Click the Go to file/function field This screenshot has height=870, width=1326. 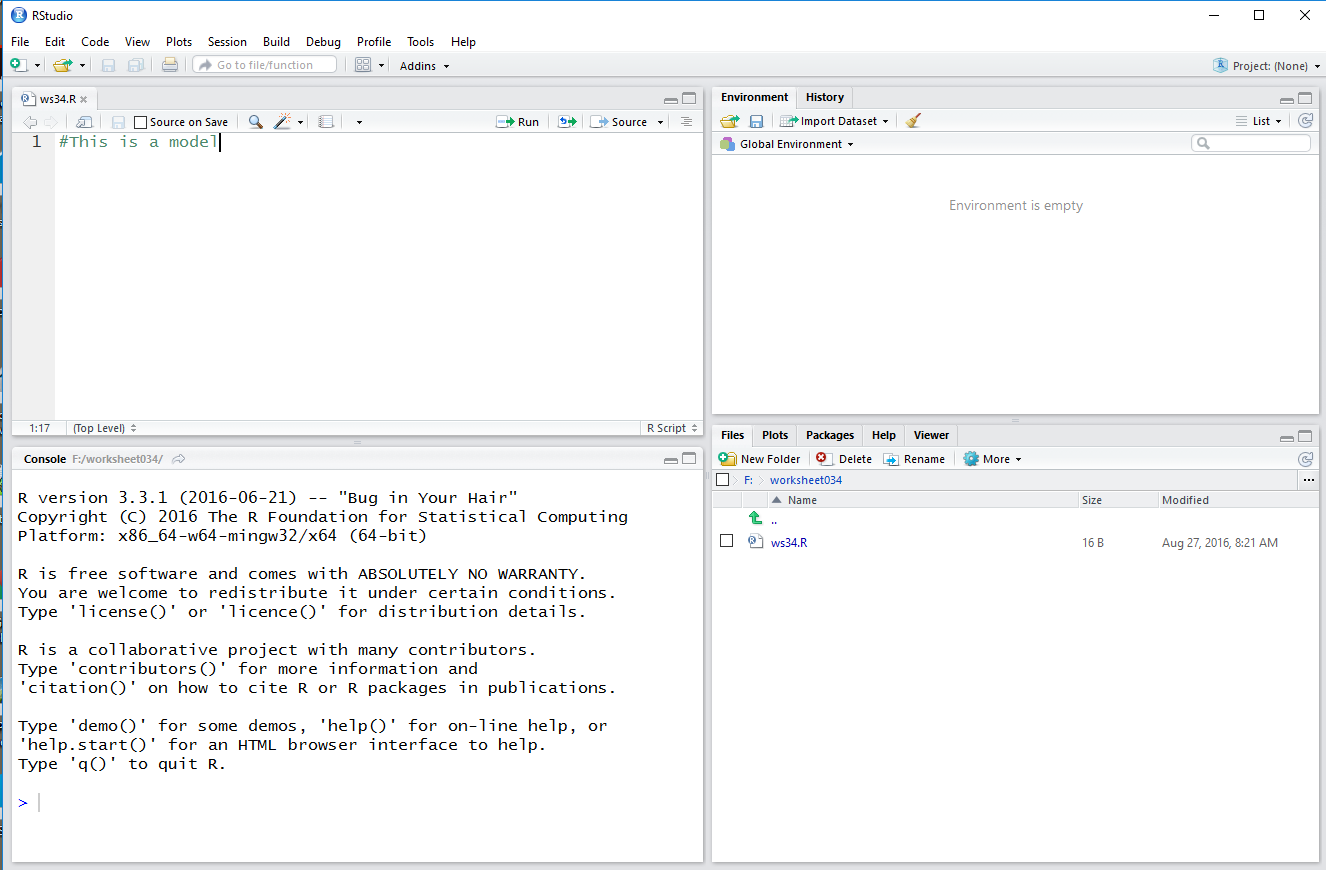(x=267, y=65)
